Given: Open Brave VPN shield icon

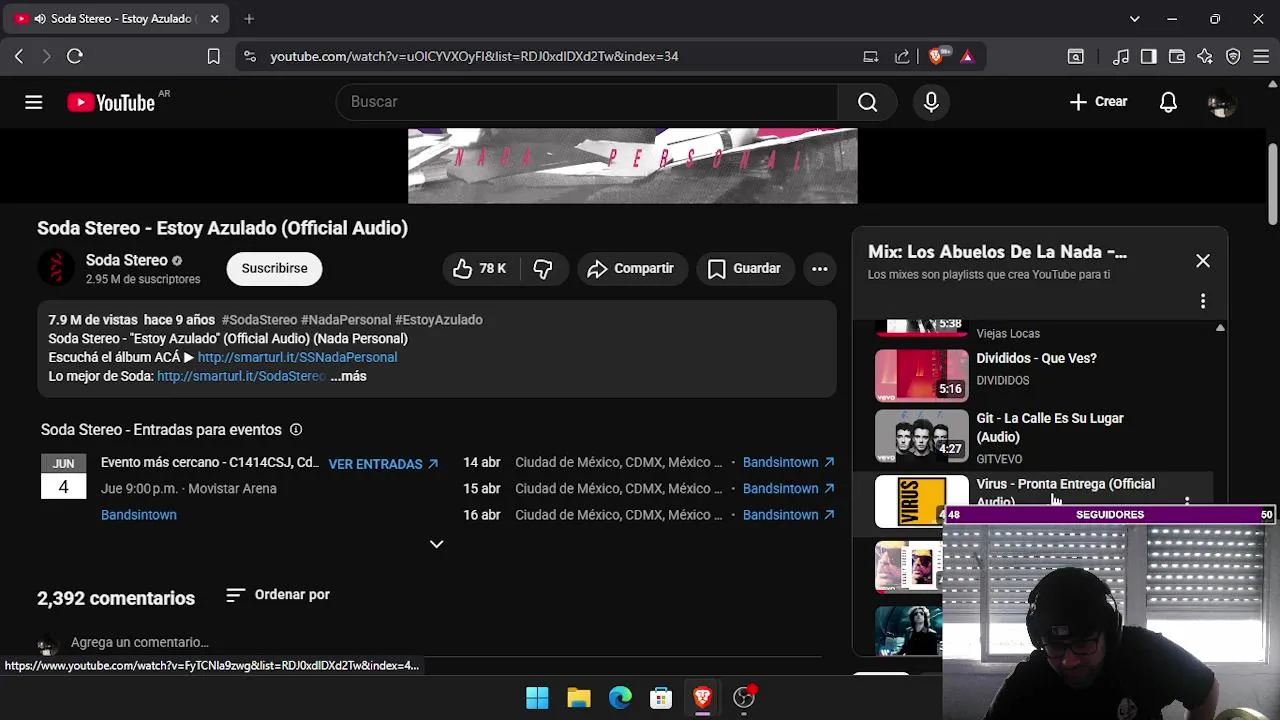Looking at the screenshot, I should 1233,57.
